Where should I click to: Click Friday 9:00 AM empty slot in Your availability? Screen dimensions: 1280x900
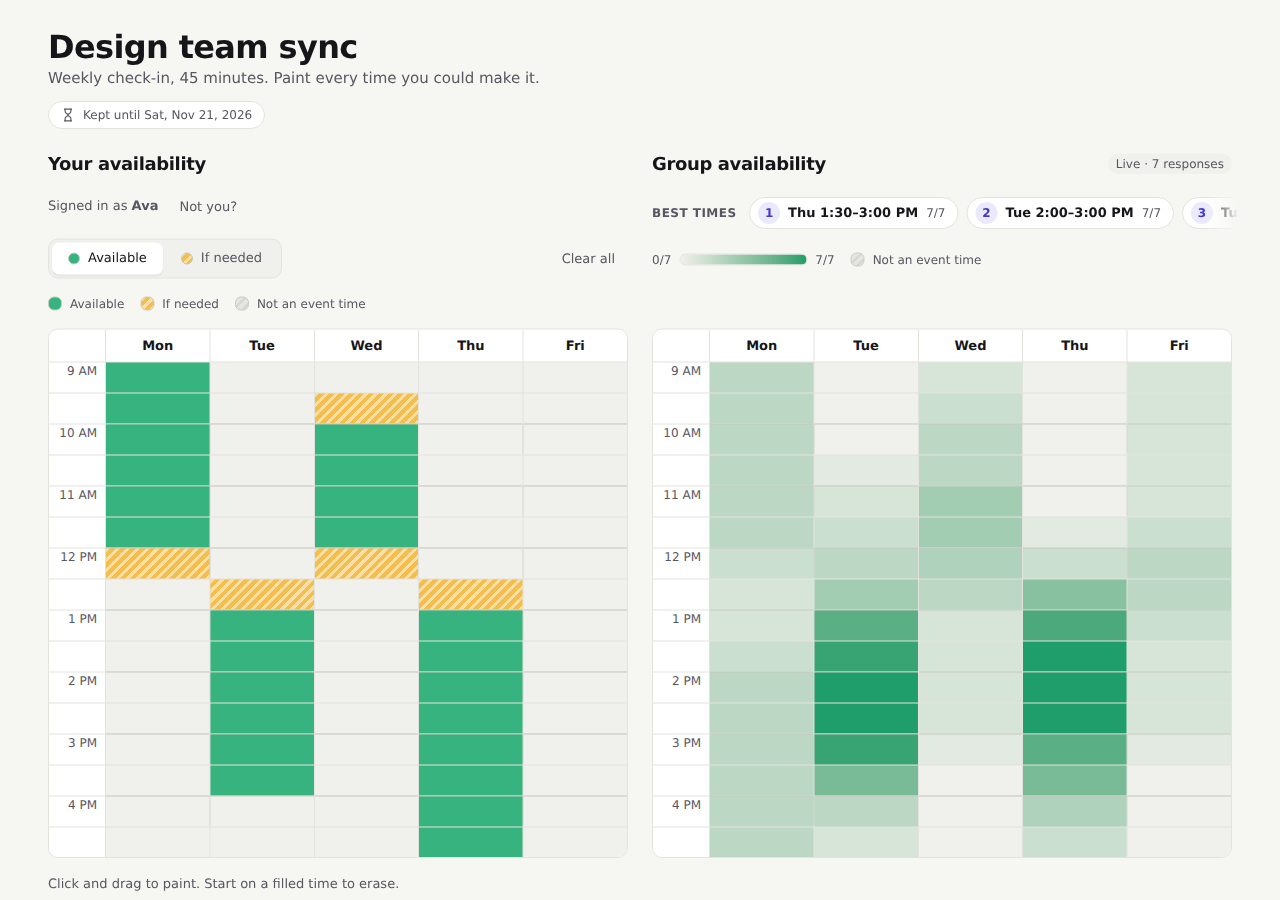(x=575, y=378)
